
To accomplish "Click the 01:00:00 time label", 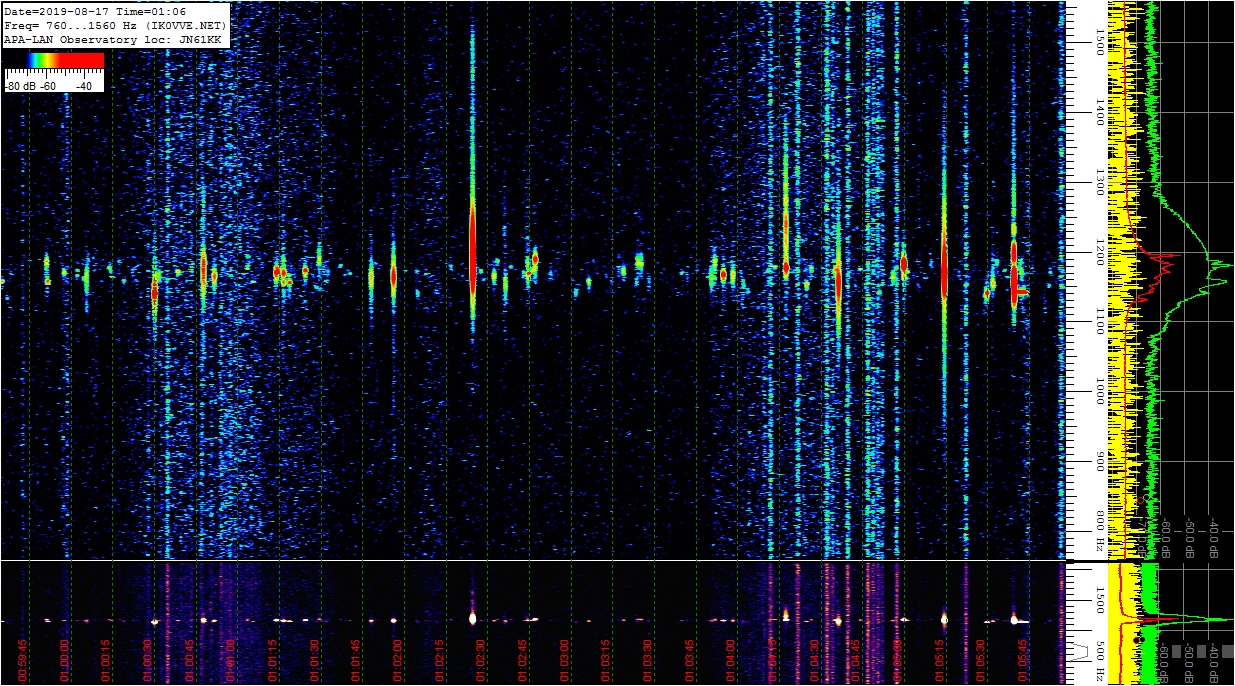I will [x=63, y=661].
